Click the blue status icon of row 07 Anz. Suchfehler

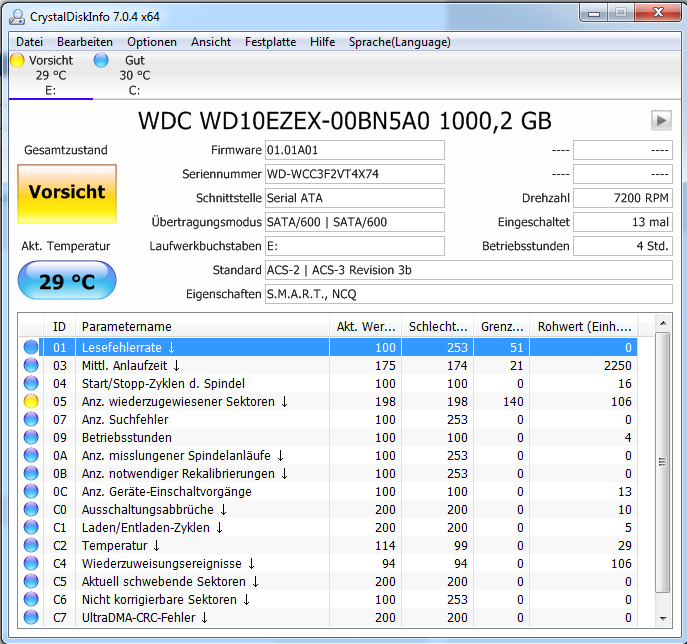pos(31,419)
